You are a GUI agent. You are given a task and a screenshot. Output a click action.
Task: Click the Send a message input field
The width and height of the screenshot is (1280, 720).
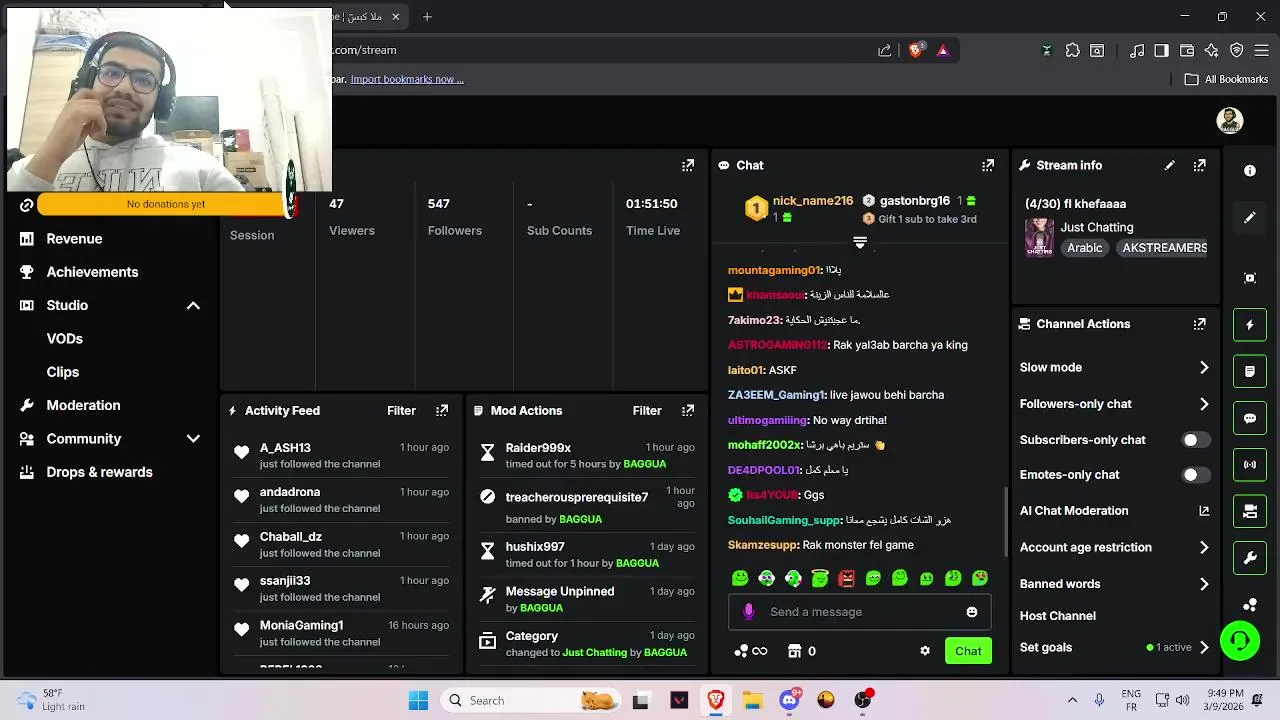tap(860, 612)
